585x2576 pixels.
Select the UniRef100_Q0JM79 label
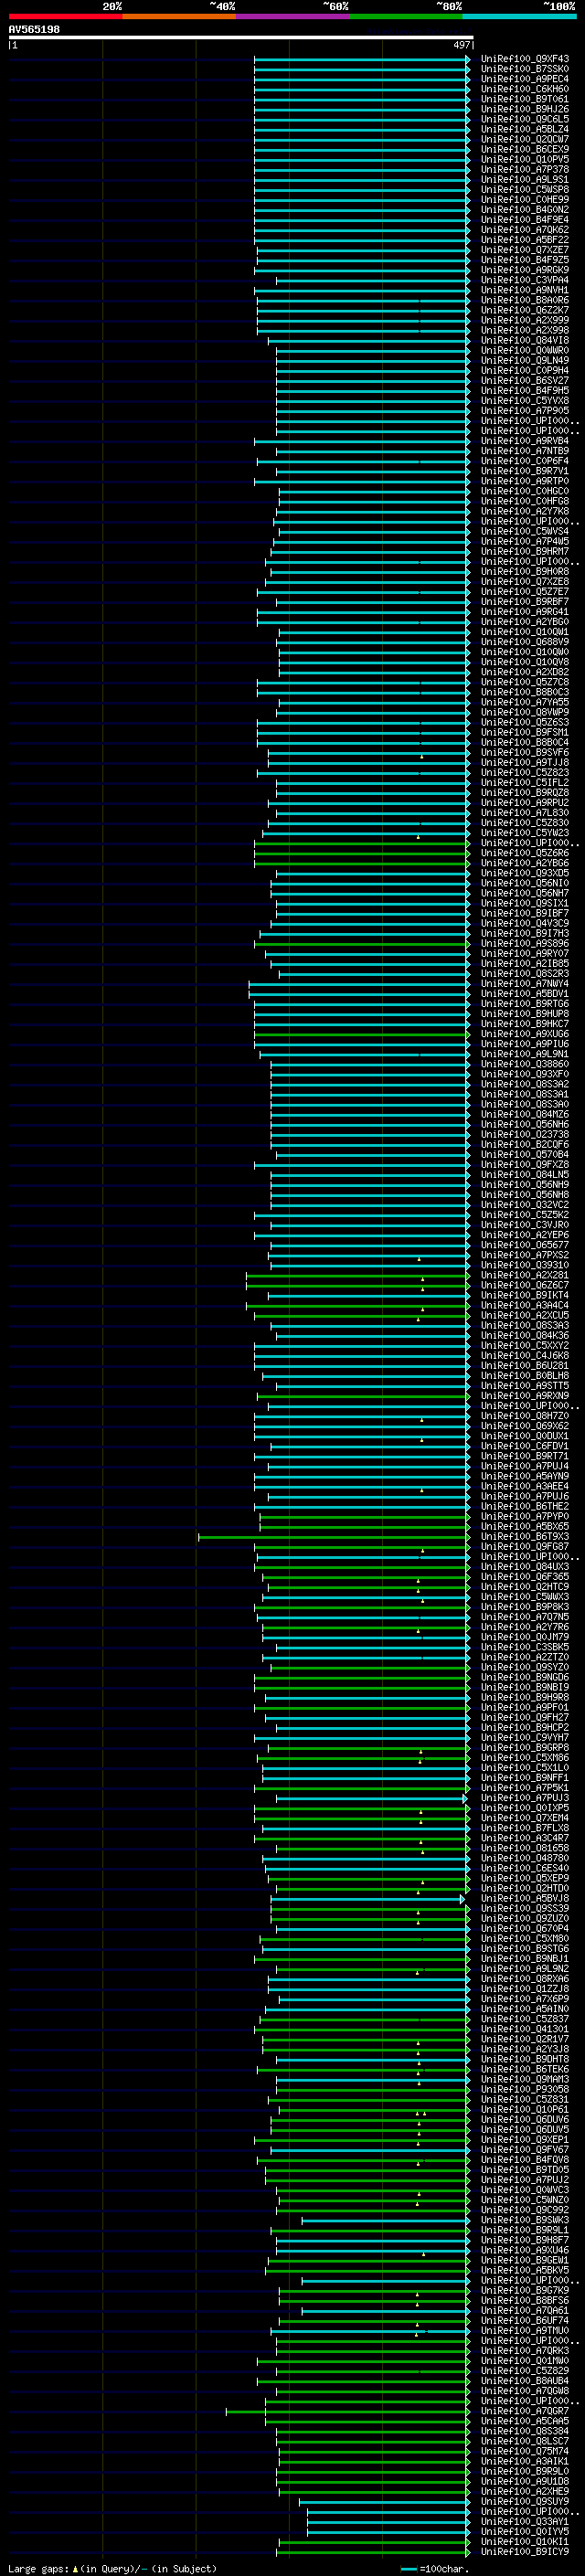tap(525, 1637)
